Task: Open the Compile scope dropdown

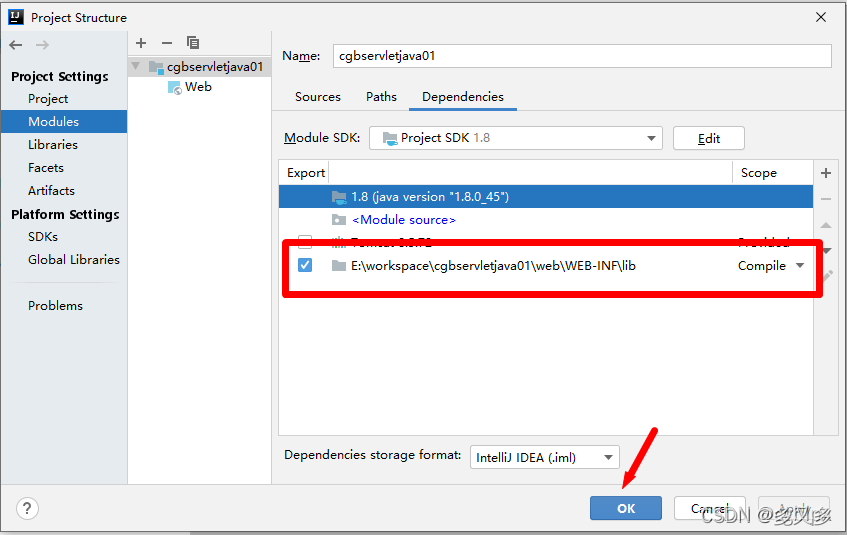Action: click(x=771, y=266)
